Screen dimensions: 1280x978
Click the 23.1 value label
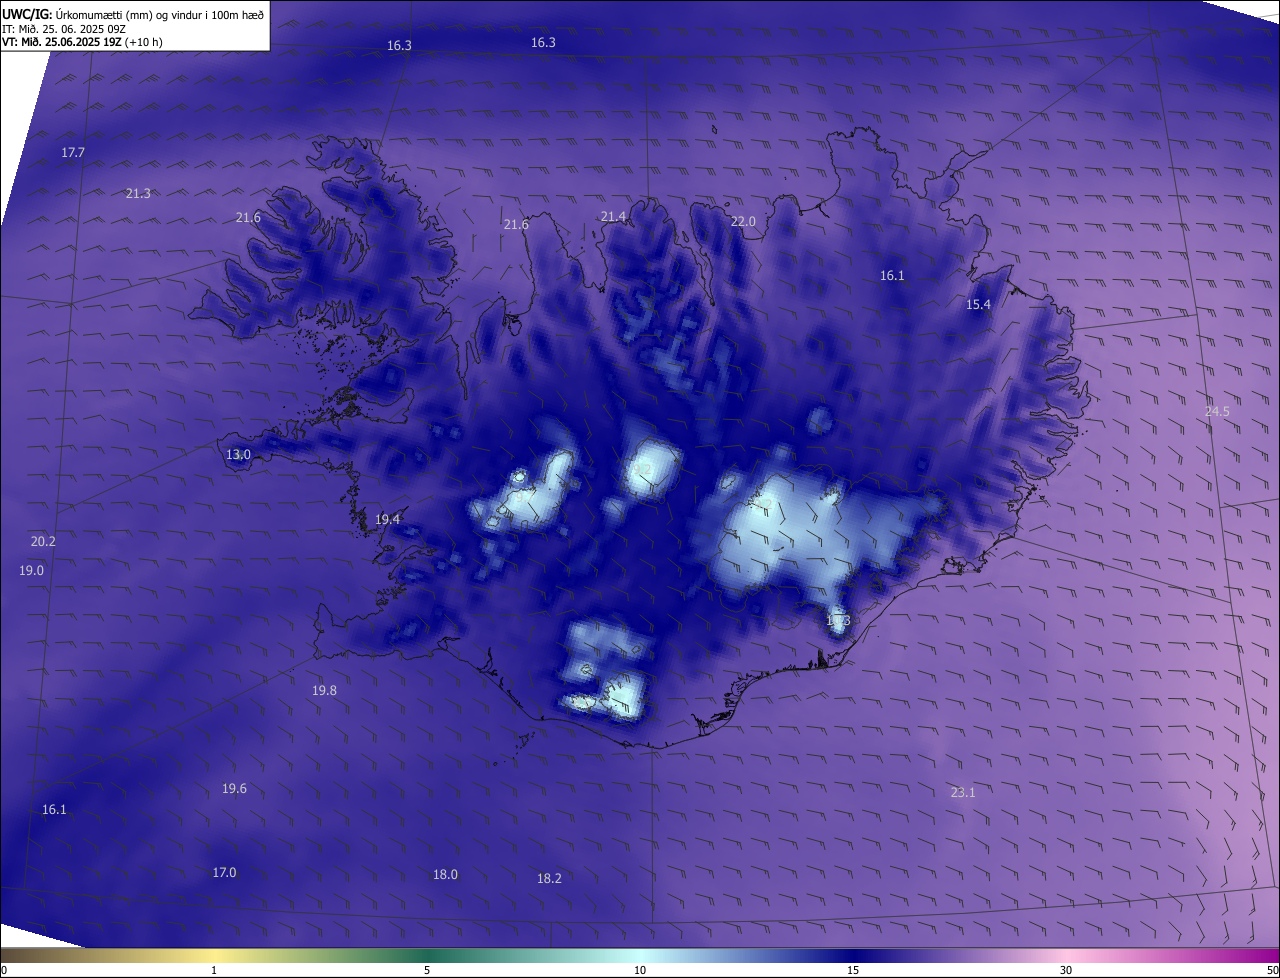click(x=962, y=793)
